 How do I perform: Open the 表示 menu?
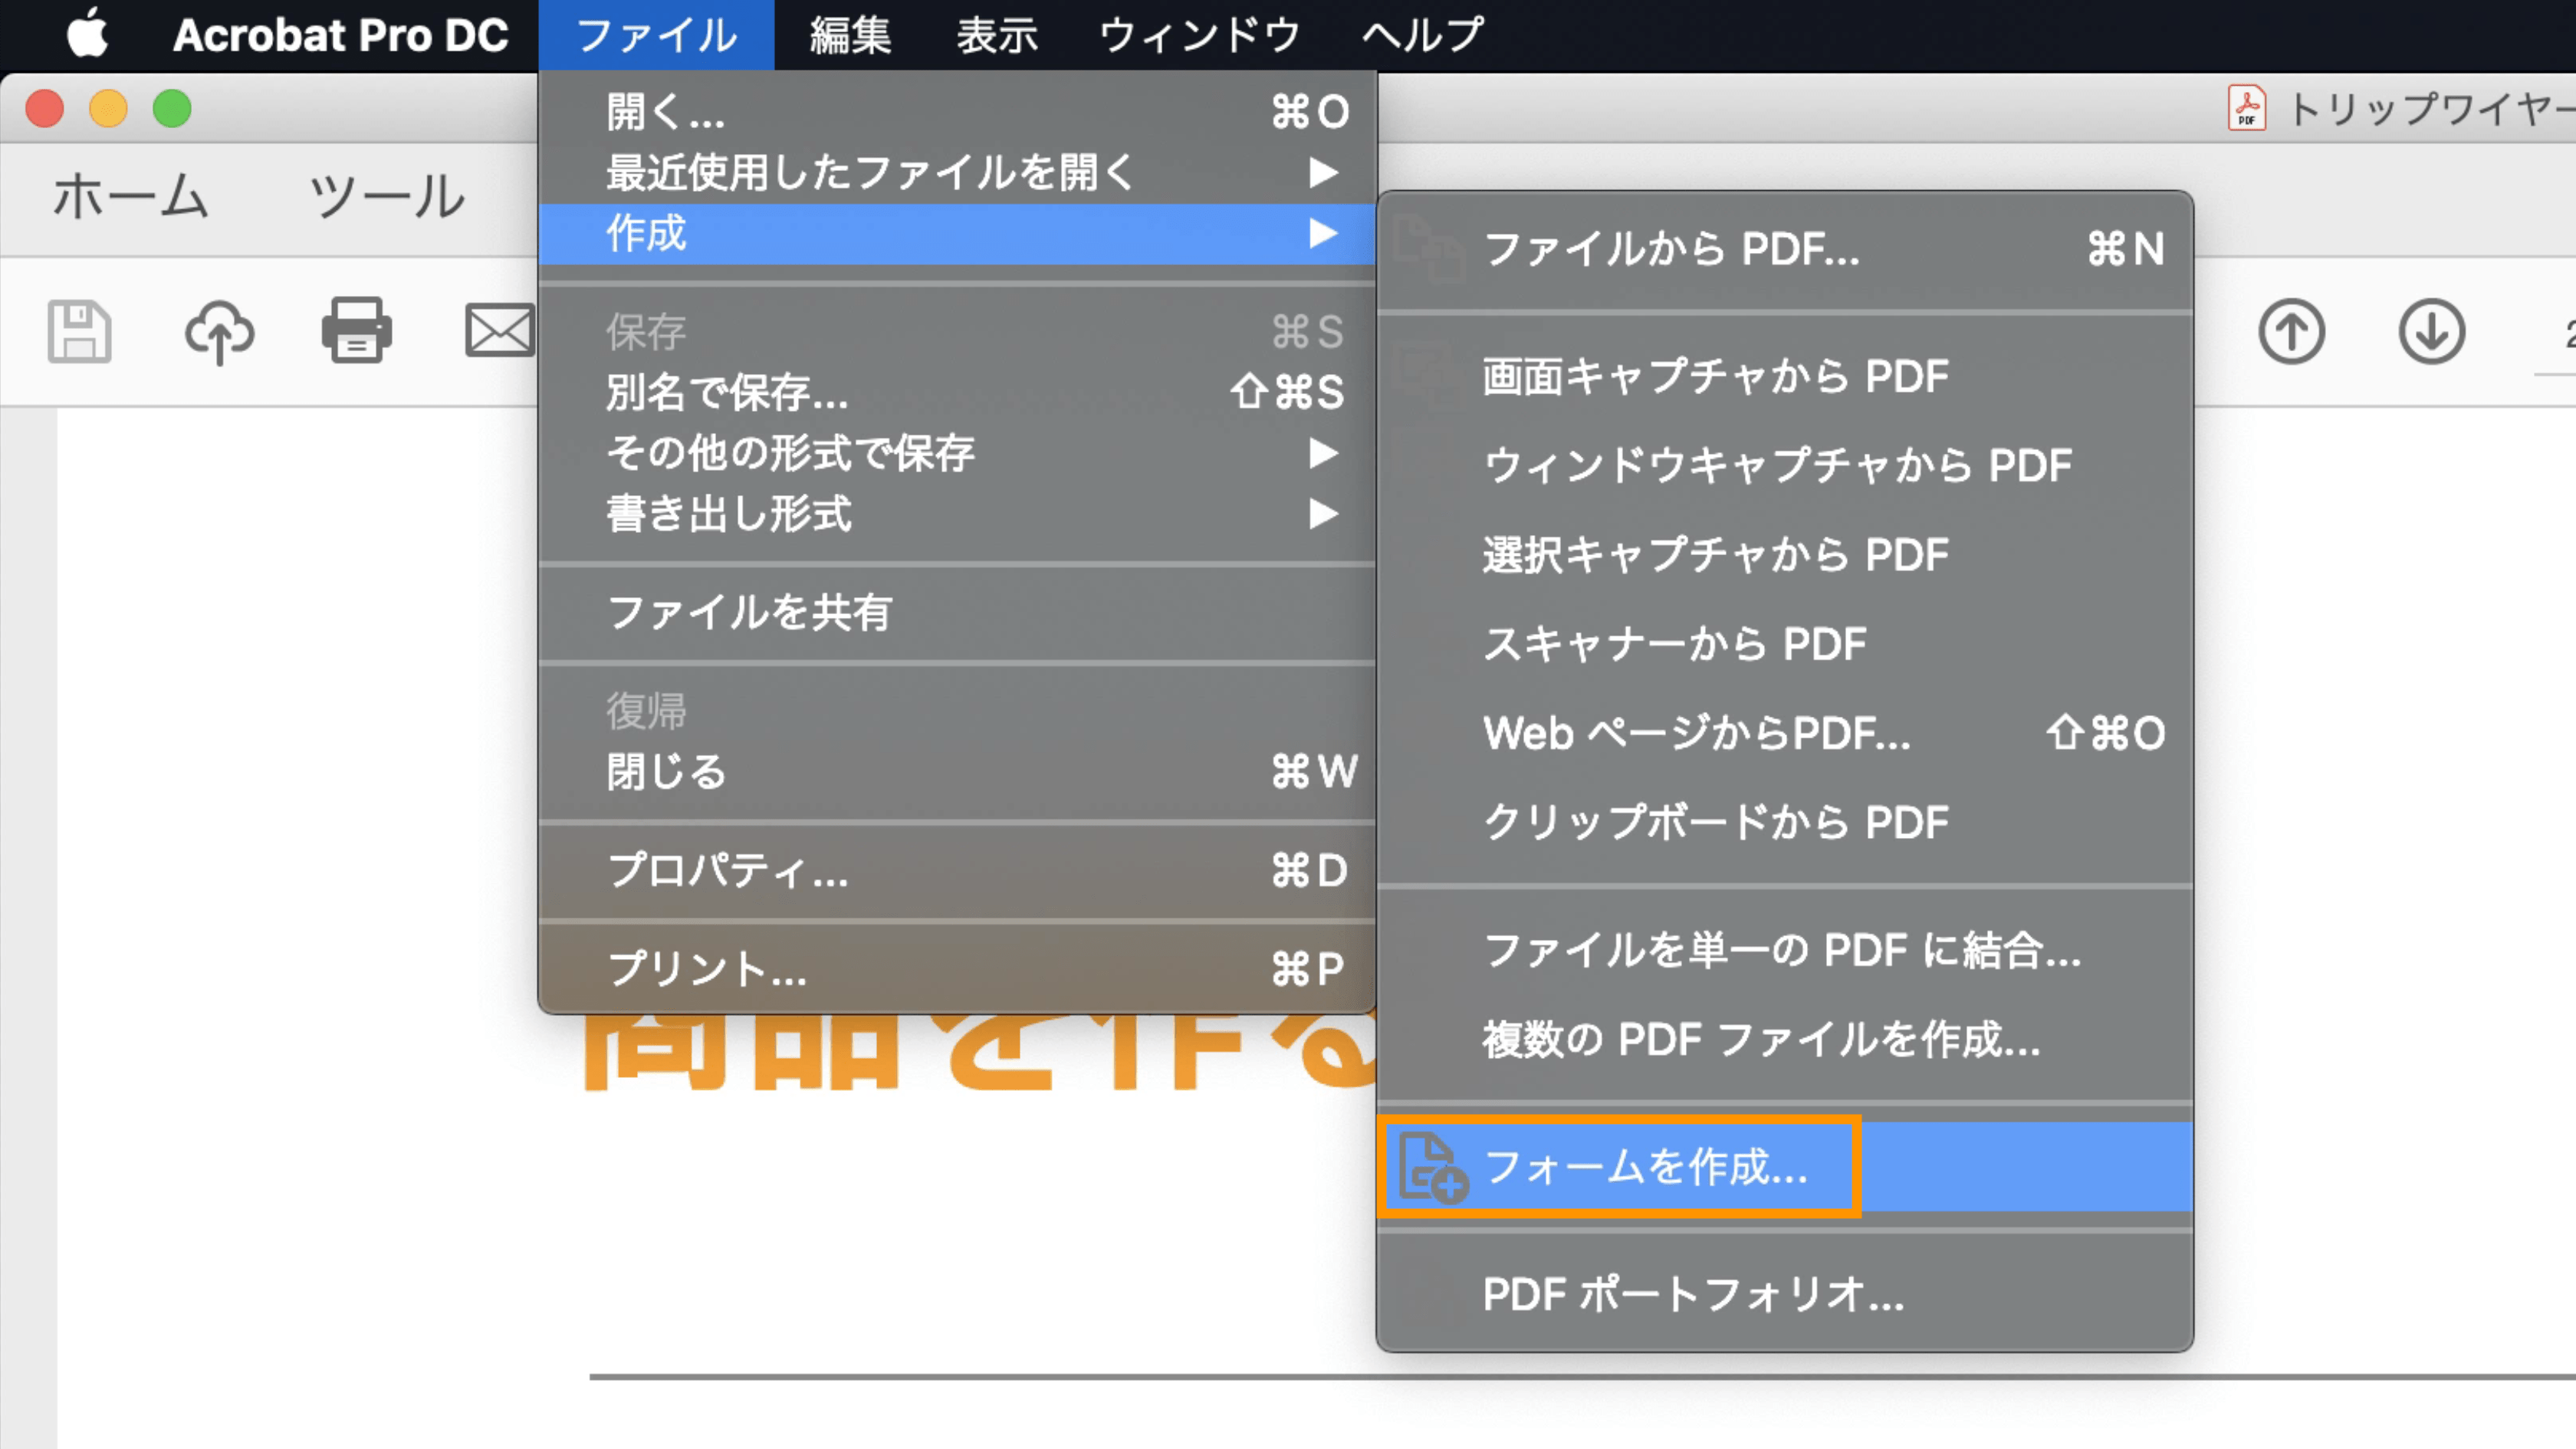point(997,35)
